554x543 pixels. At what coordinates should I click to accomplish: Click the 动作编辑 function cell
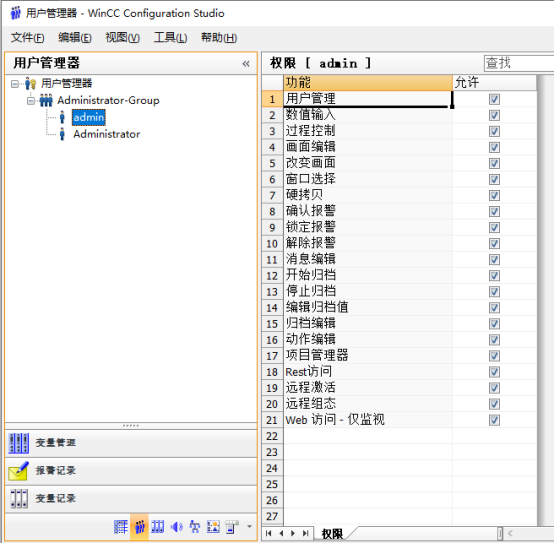click(368, 340)
